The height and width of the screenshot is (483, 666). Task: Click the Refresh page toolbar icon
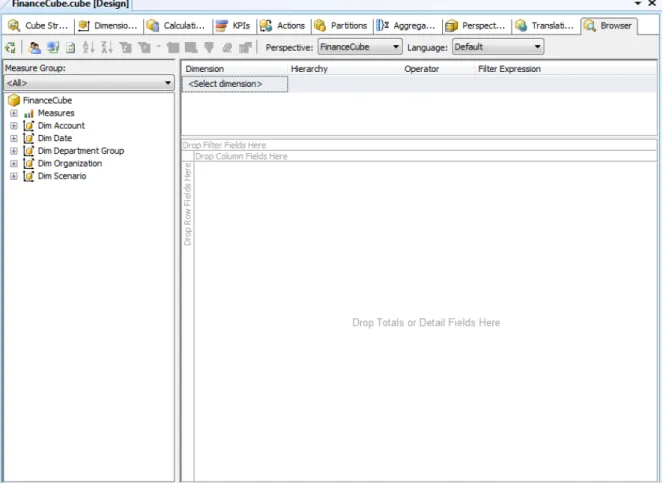coord(71,47)
